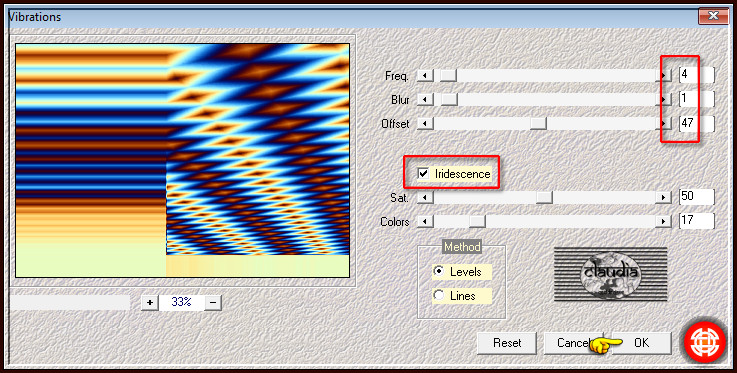Click the Blur slider right arrow
This screenshot has height=373, width=737.
click(x=663, y=100)
